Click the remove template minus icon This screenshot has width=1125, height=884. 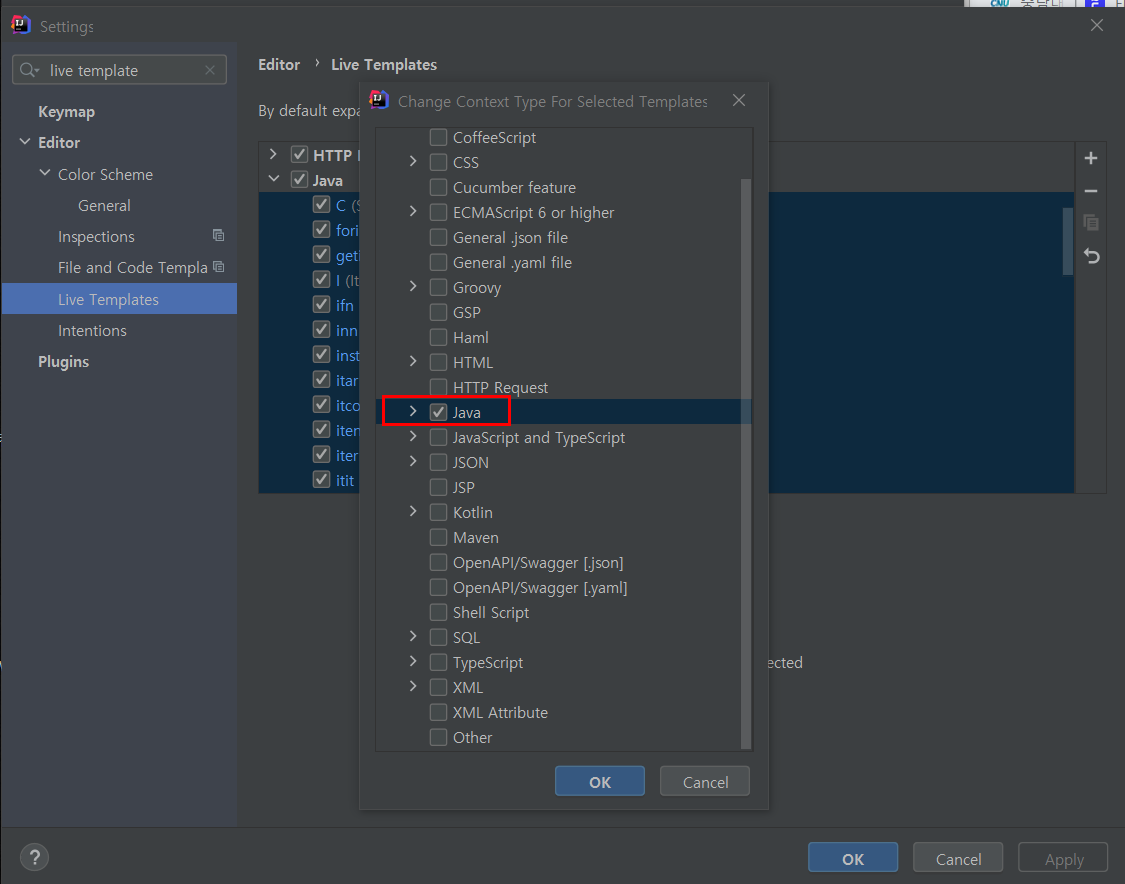click(1091, 191)
